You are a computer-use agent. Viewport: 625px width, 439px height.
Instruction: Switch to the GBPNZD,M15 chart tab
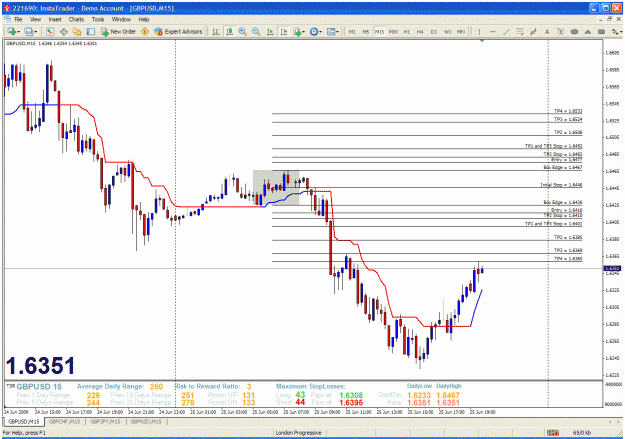pos(146,421)
